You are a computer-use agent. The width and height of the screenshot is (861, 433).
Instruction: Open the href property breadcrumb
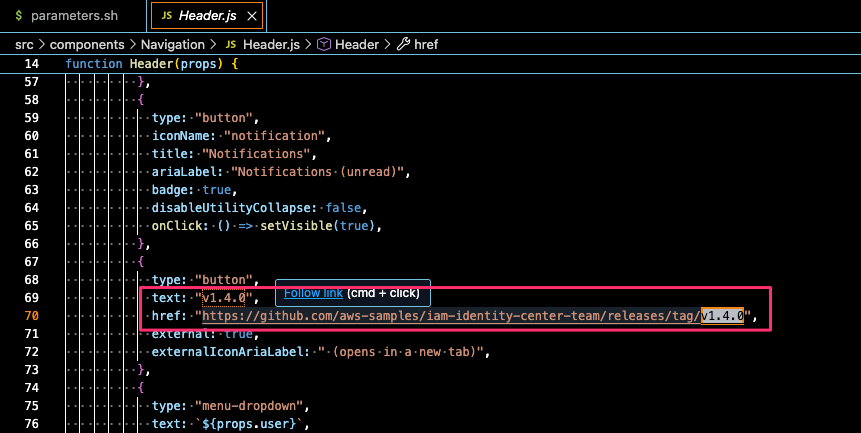[x=425, y=45]
